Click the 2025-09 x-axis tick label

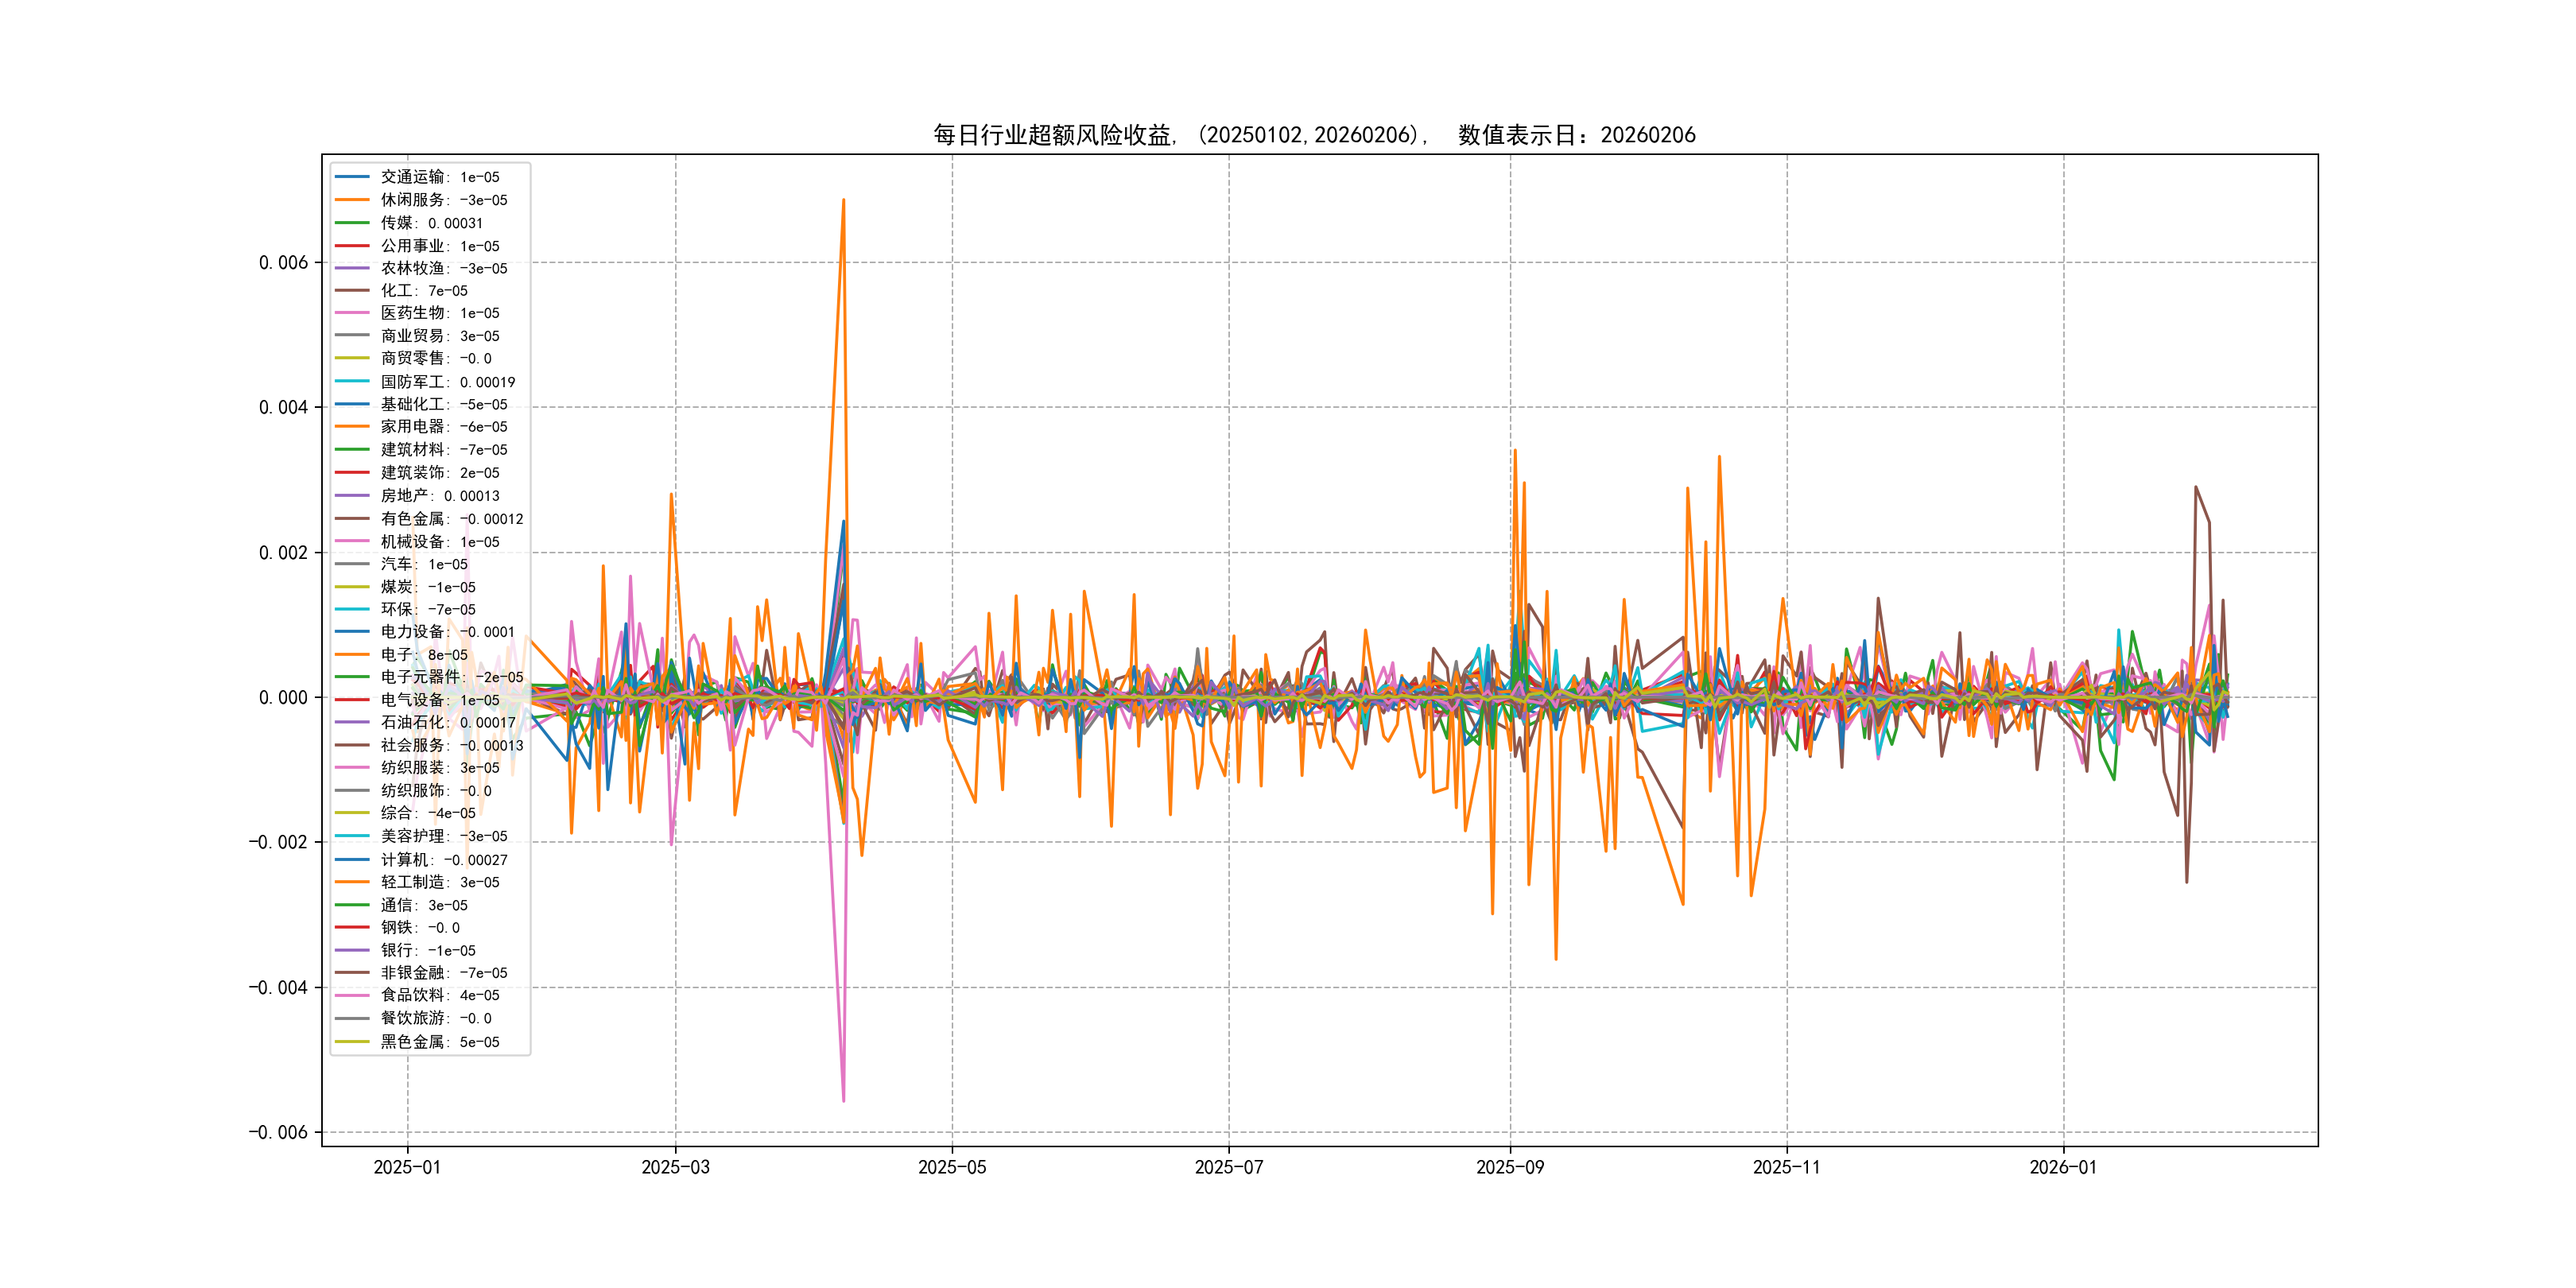1510,1167
